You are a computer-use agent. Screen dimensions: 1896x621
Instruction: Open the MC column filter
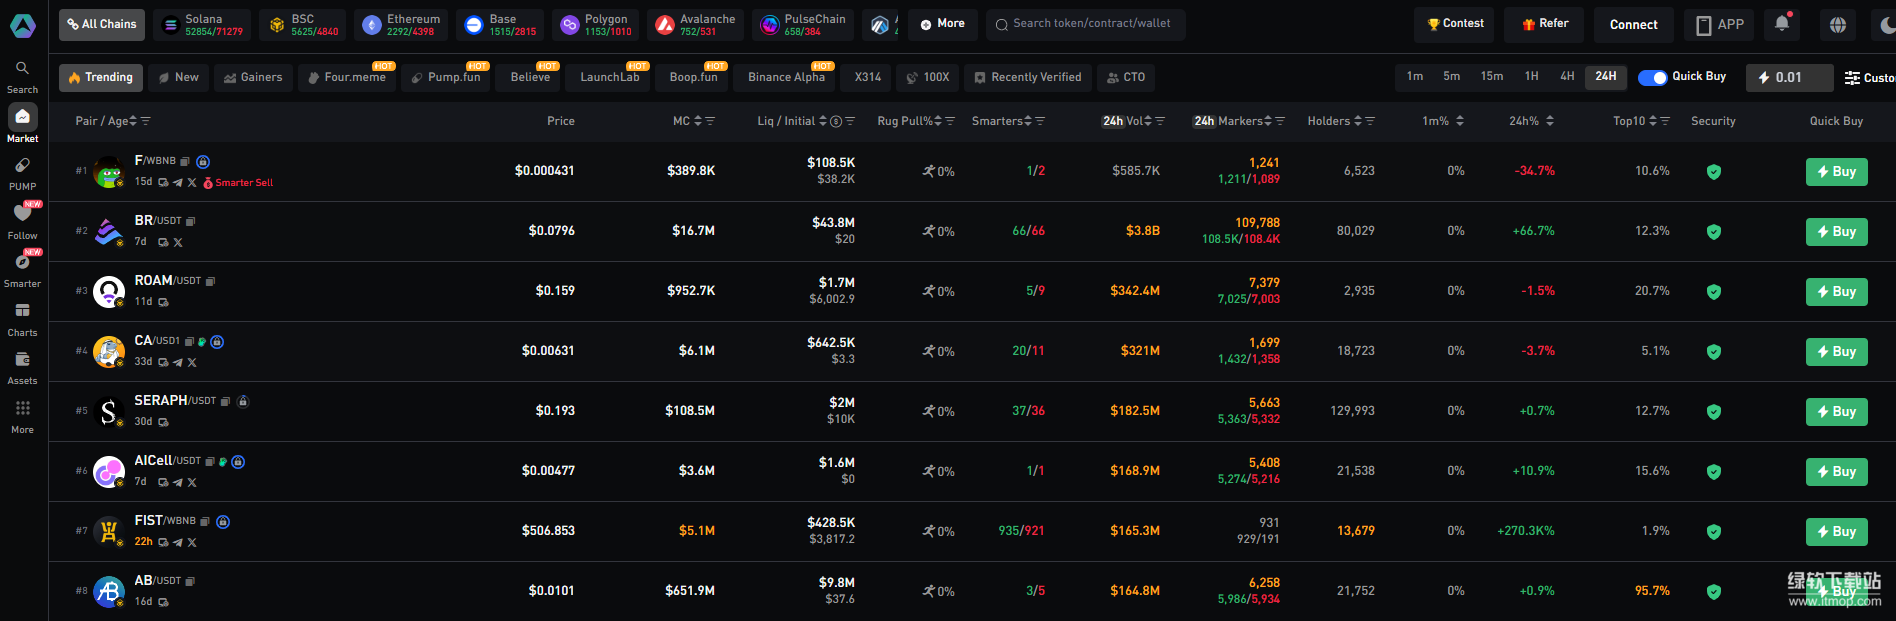710,121
